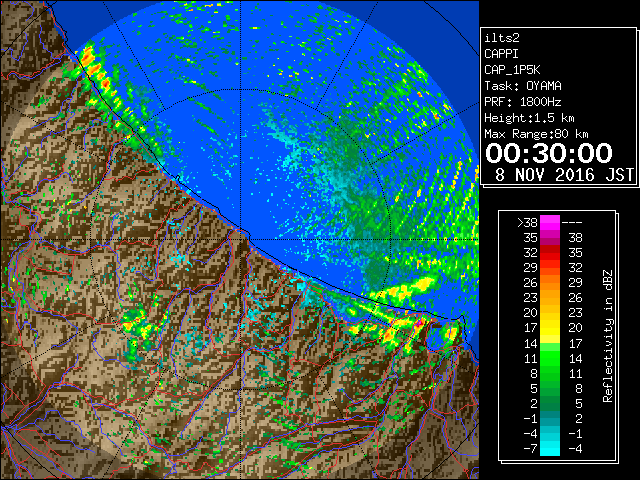640x480 pixels.
Task: Click the red 32 dBZ legend color
Action: point(550,253)
